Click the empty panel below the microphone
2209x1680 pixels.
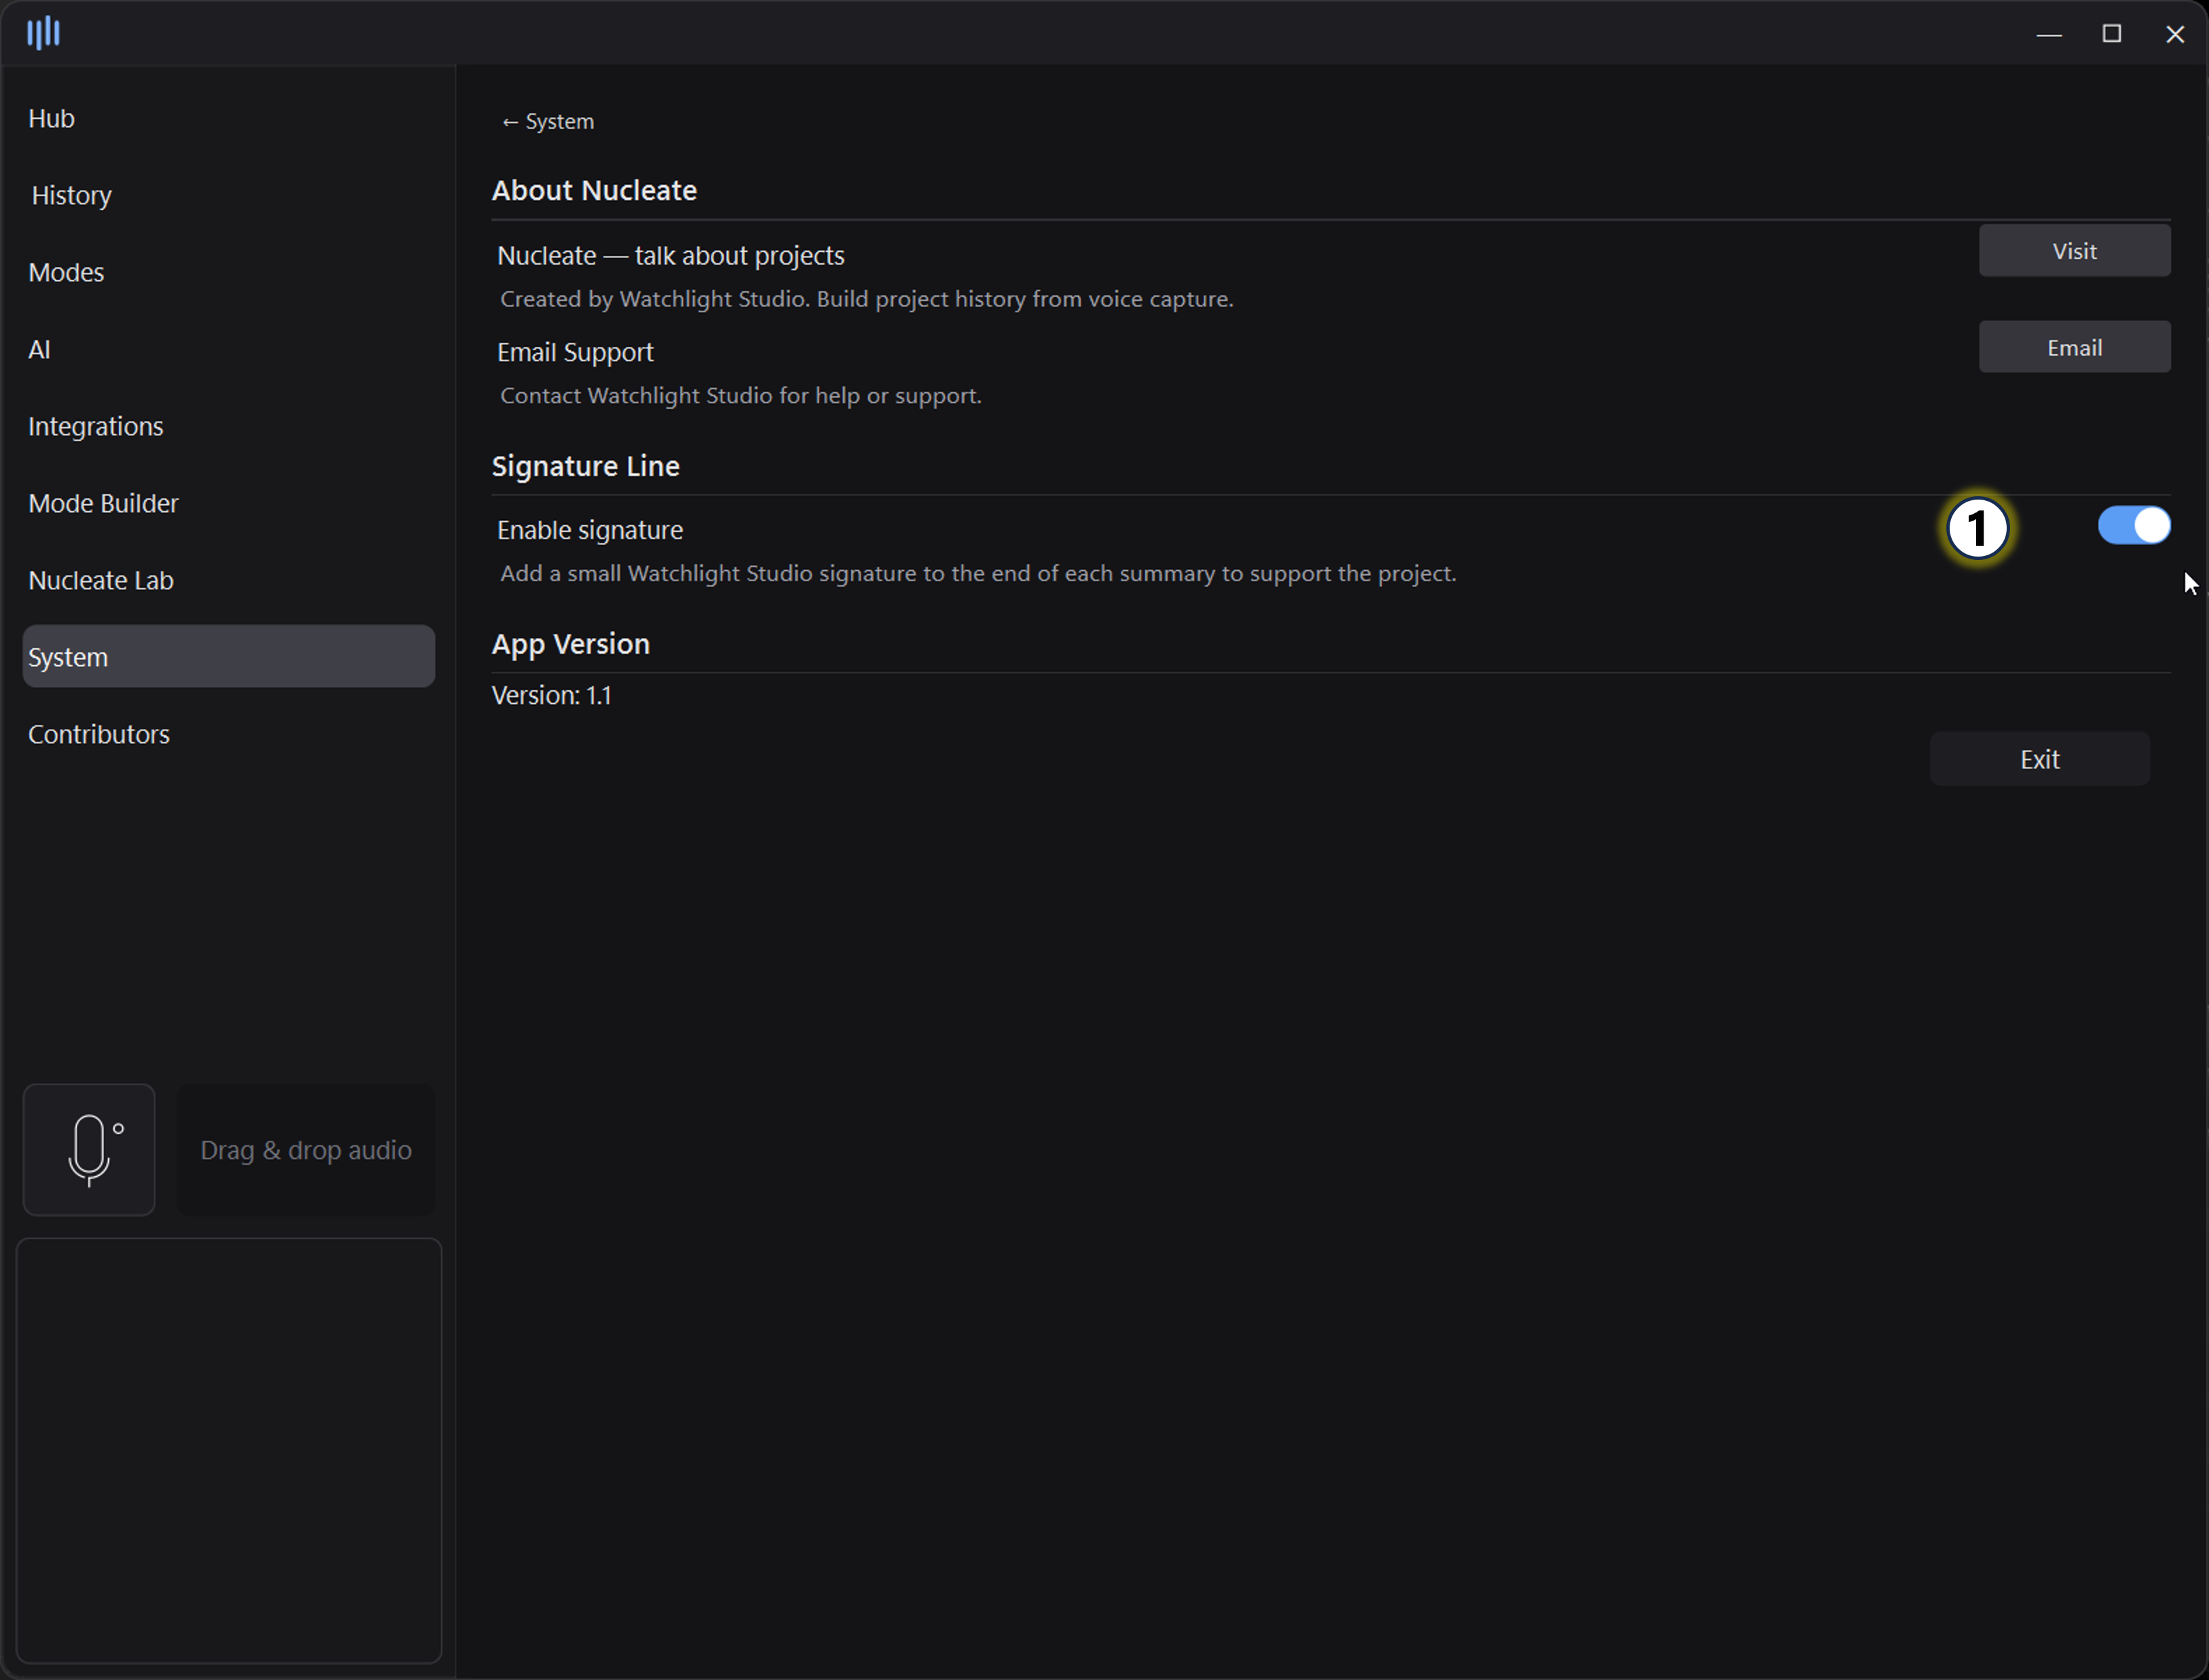(x=229, y=1450)
